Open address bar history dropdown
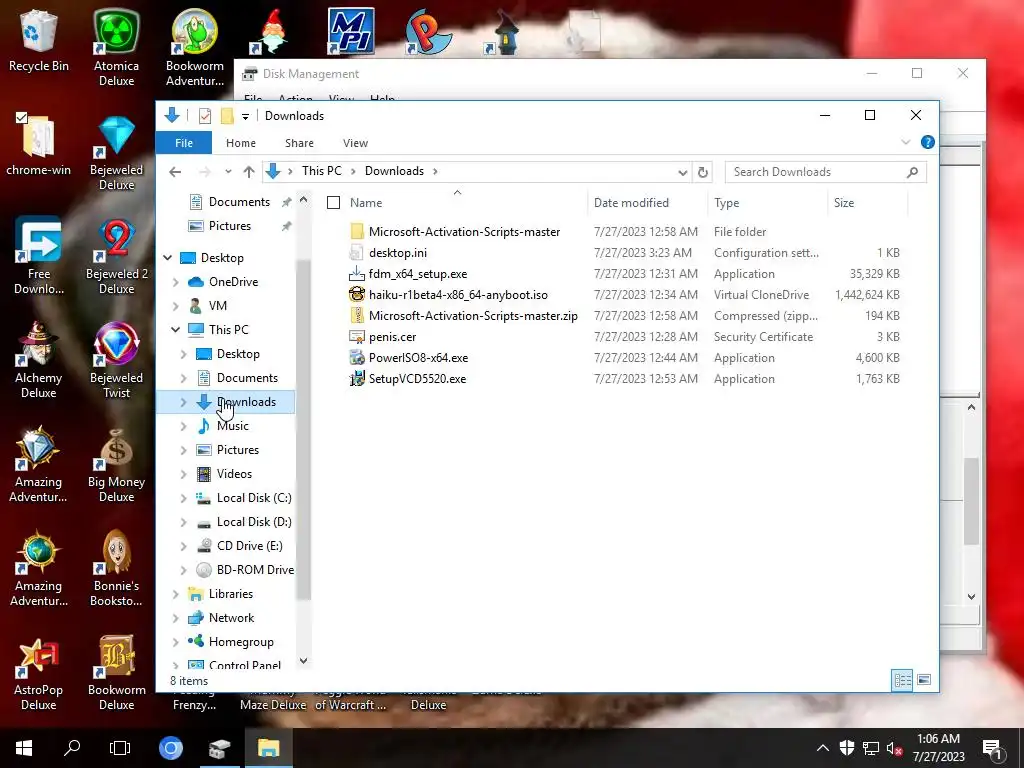 (682, 172)
